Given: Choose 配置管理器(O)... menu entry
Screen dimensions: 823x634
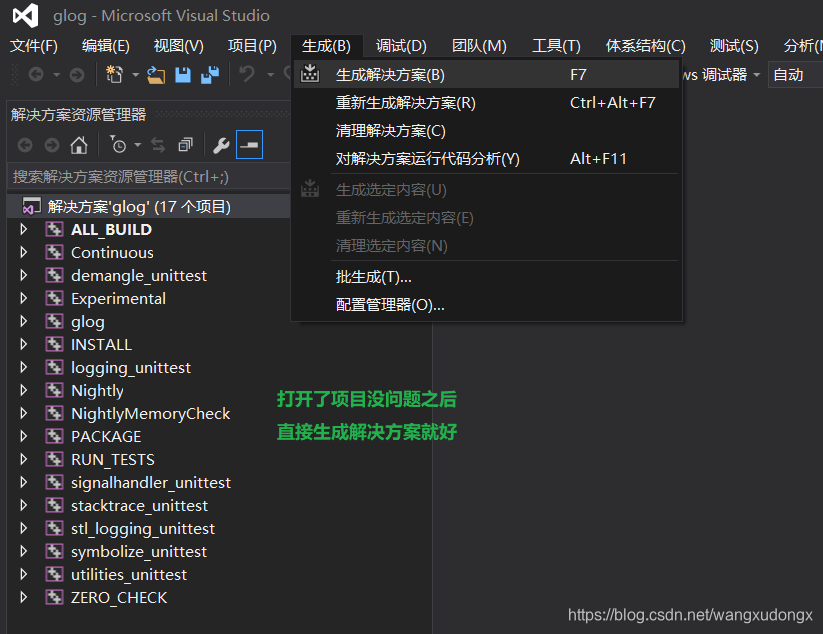Looking at the screenshot, I should (487, 304).
